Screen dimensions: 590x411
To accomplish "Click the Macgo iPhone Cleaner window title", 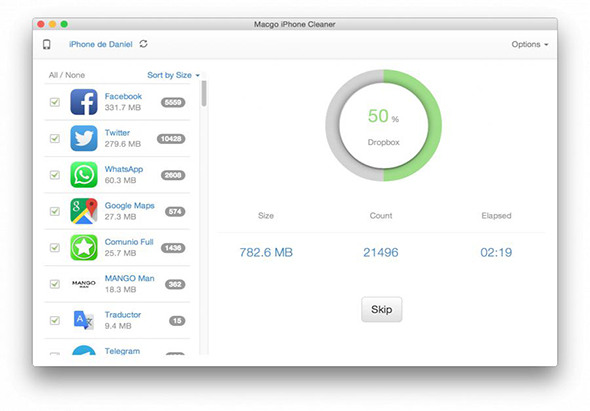I will 294,24.
